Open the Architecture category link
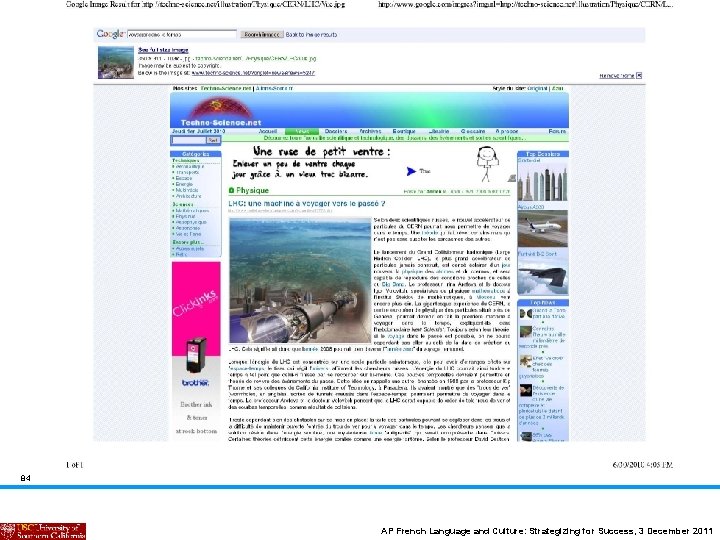 (188, 196)
